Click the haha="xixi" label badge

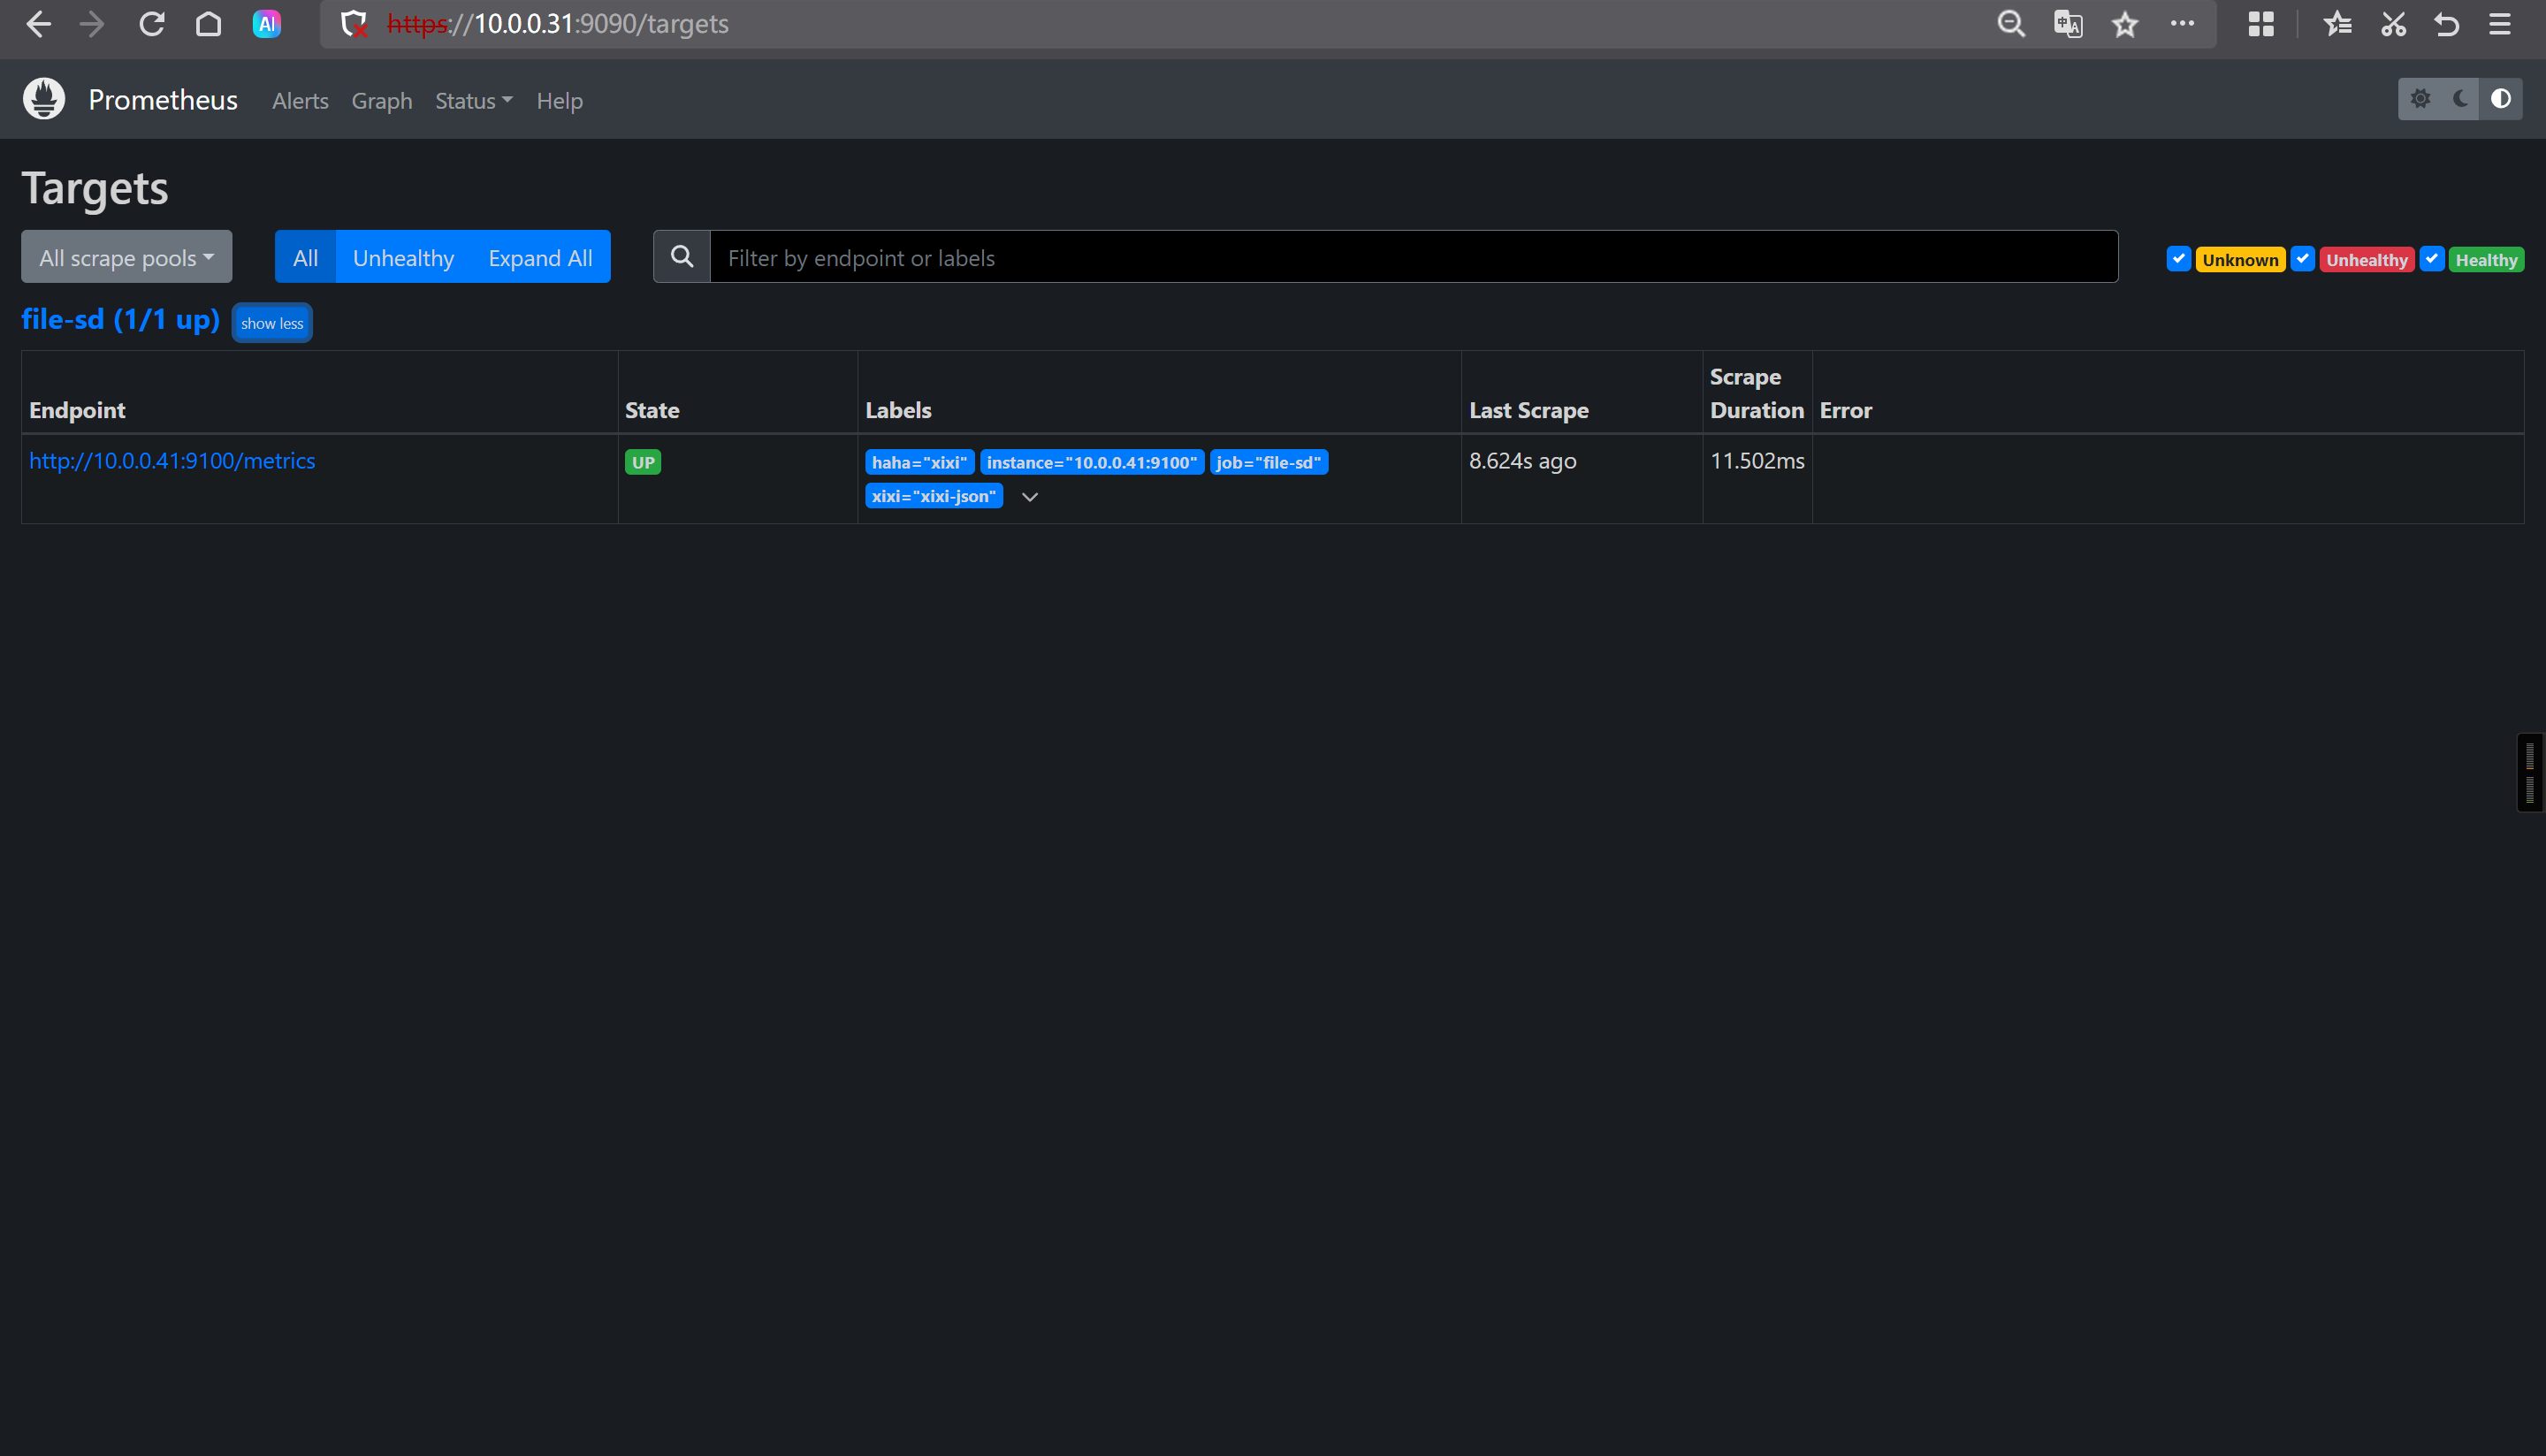point(919,462)
